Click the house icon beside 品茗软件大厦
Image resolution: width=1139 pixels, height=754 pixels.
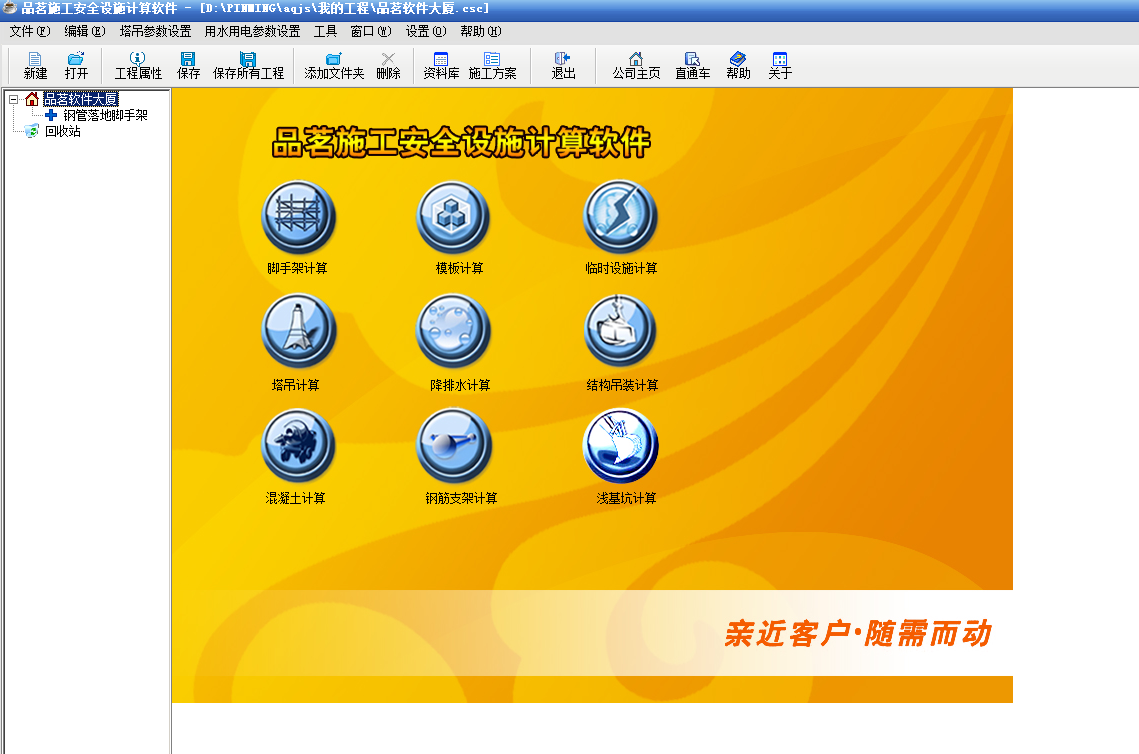(32, 99)
